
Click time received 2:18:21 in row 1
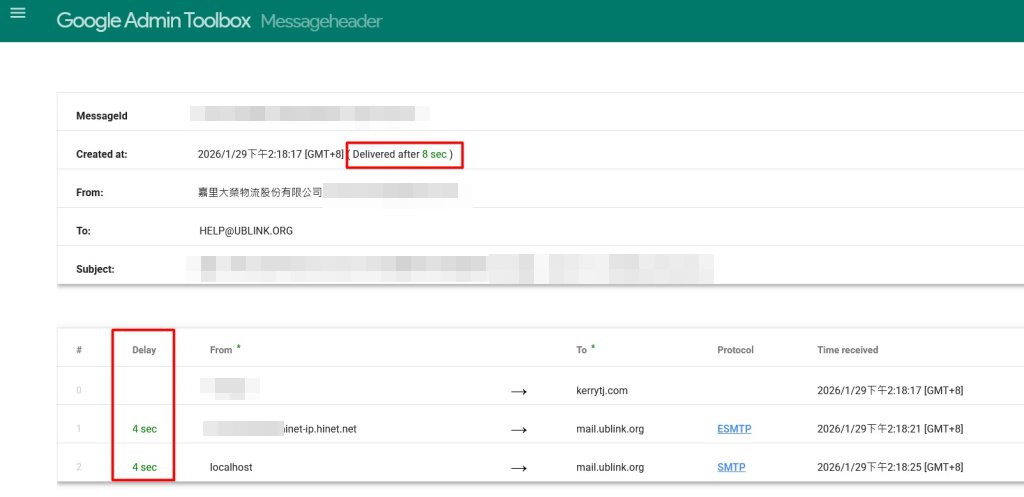pos(890,429)
